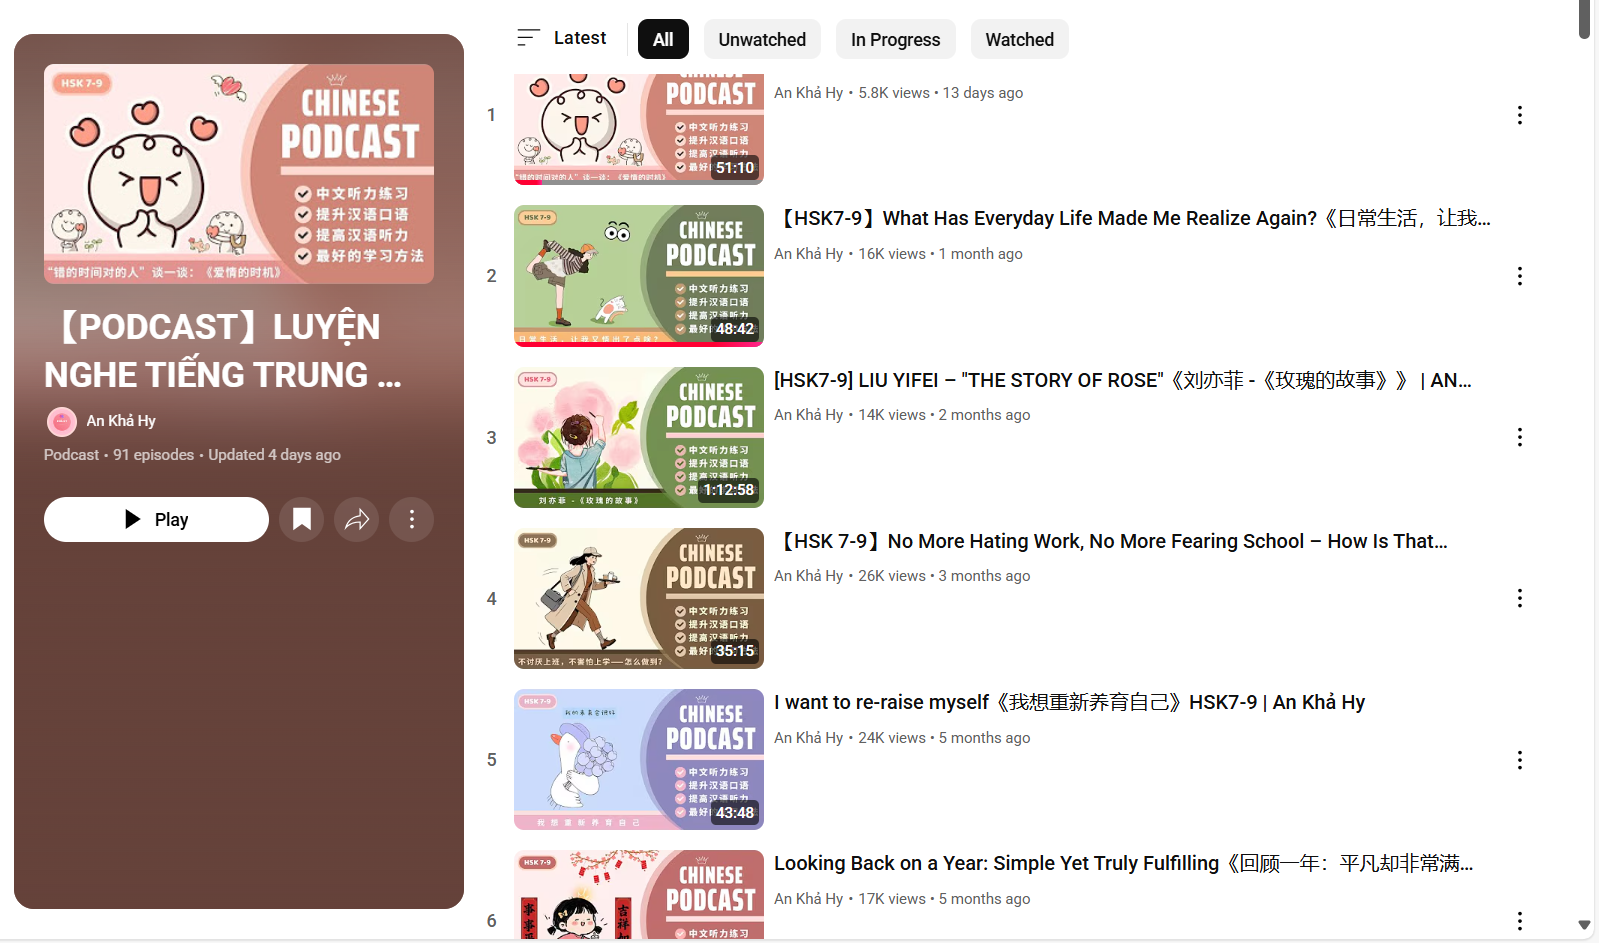Save the podcast playlist with bookmark icon
The image size is (1599, 943).
click(301, 519)
